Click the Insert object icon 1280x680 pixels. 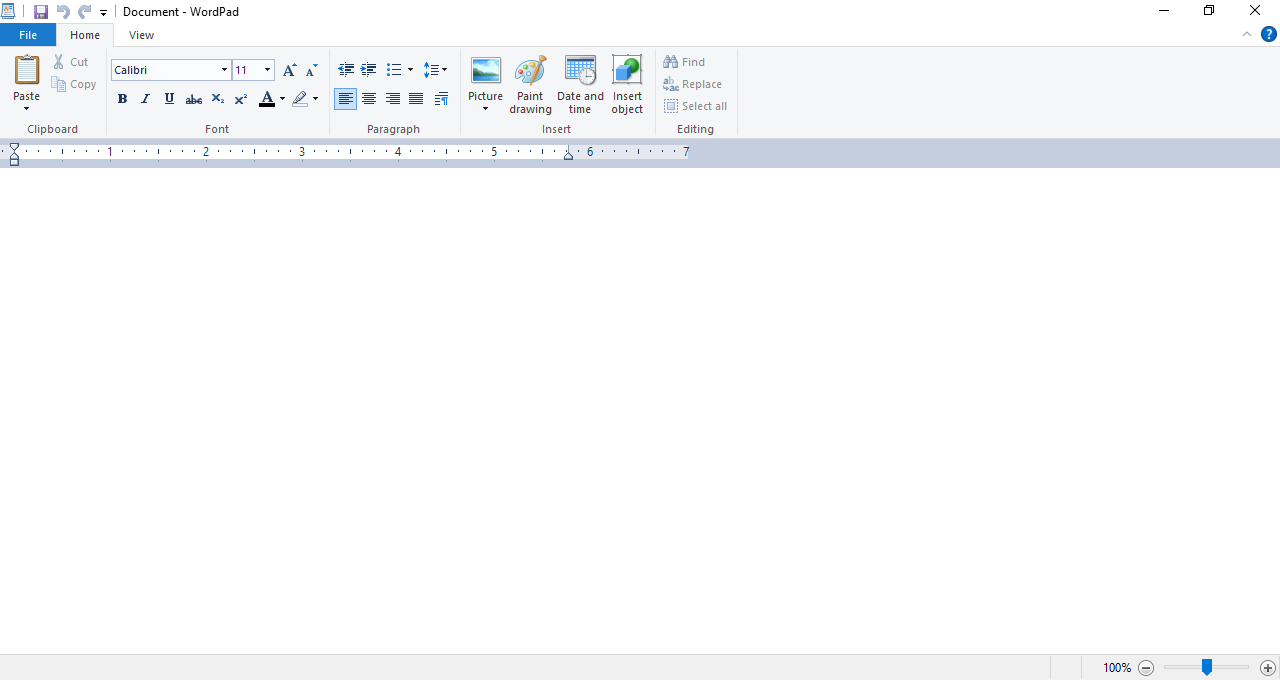click(x=627, y=84)
